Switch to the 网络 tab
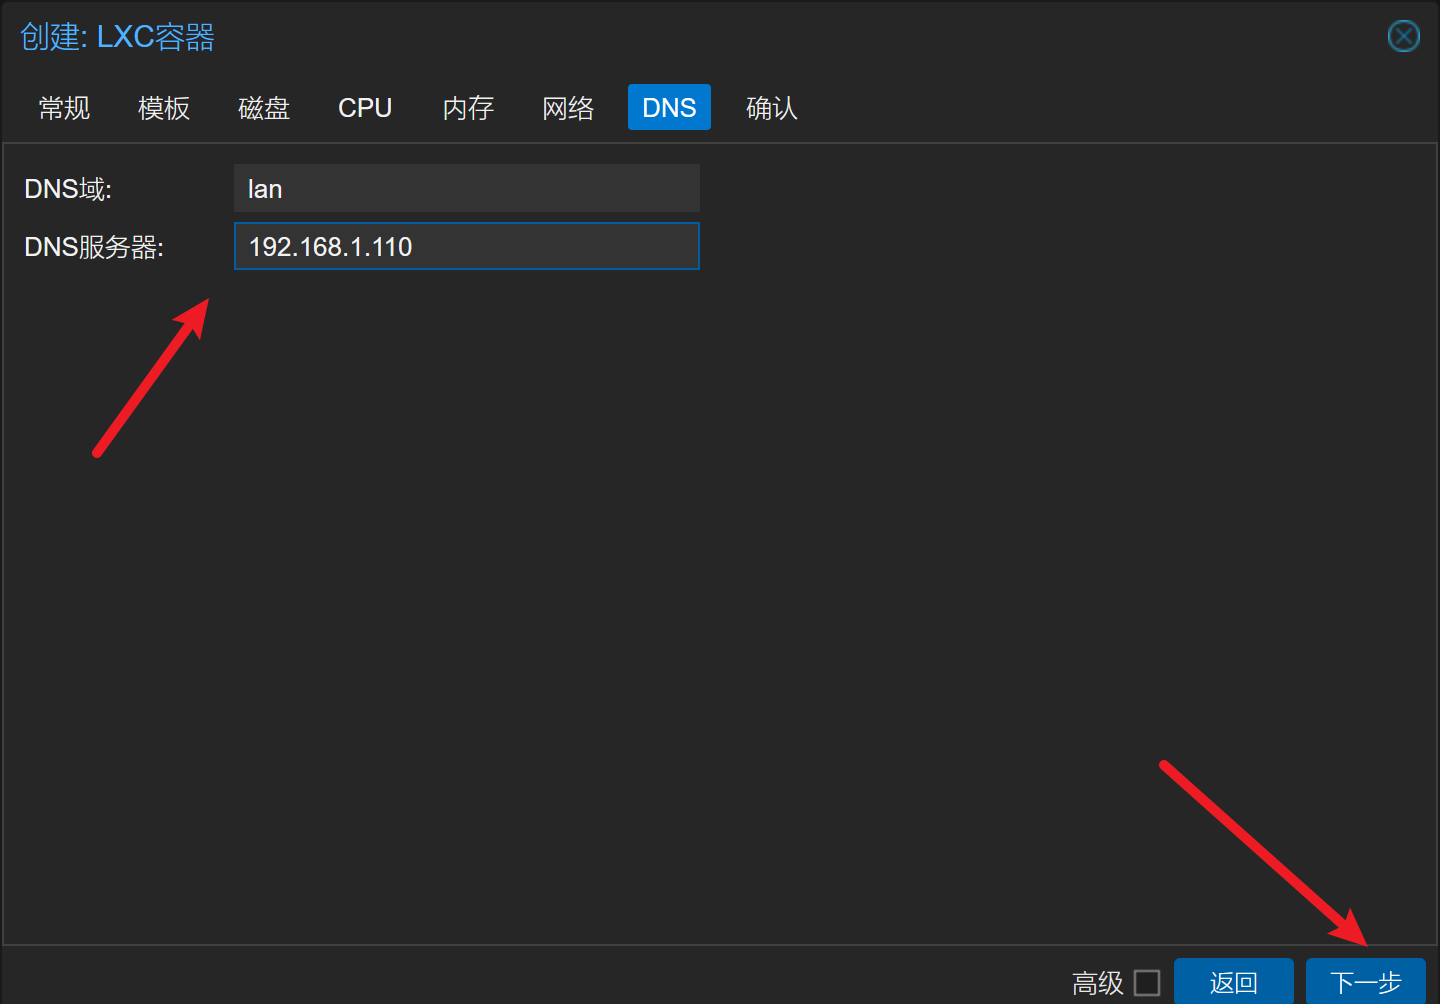 pyautogui.click(x=568, y=108)
